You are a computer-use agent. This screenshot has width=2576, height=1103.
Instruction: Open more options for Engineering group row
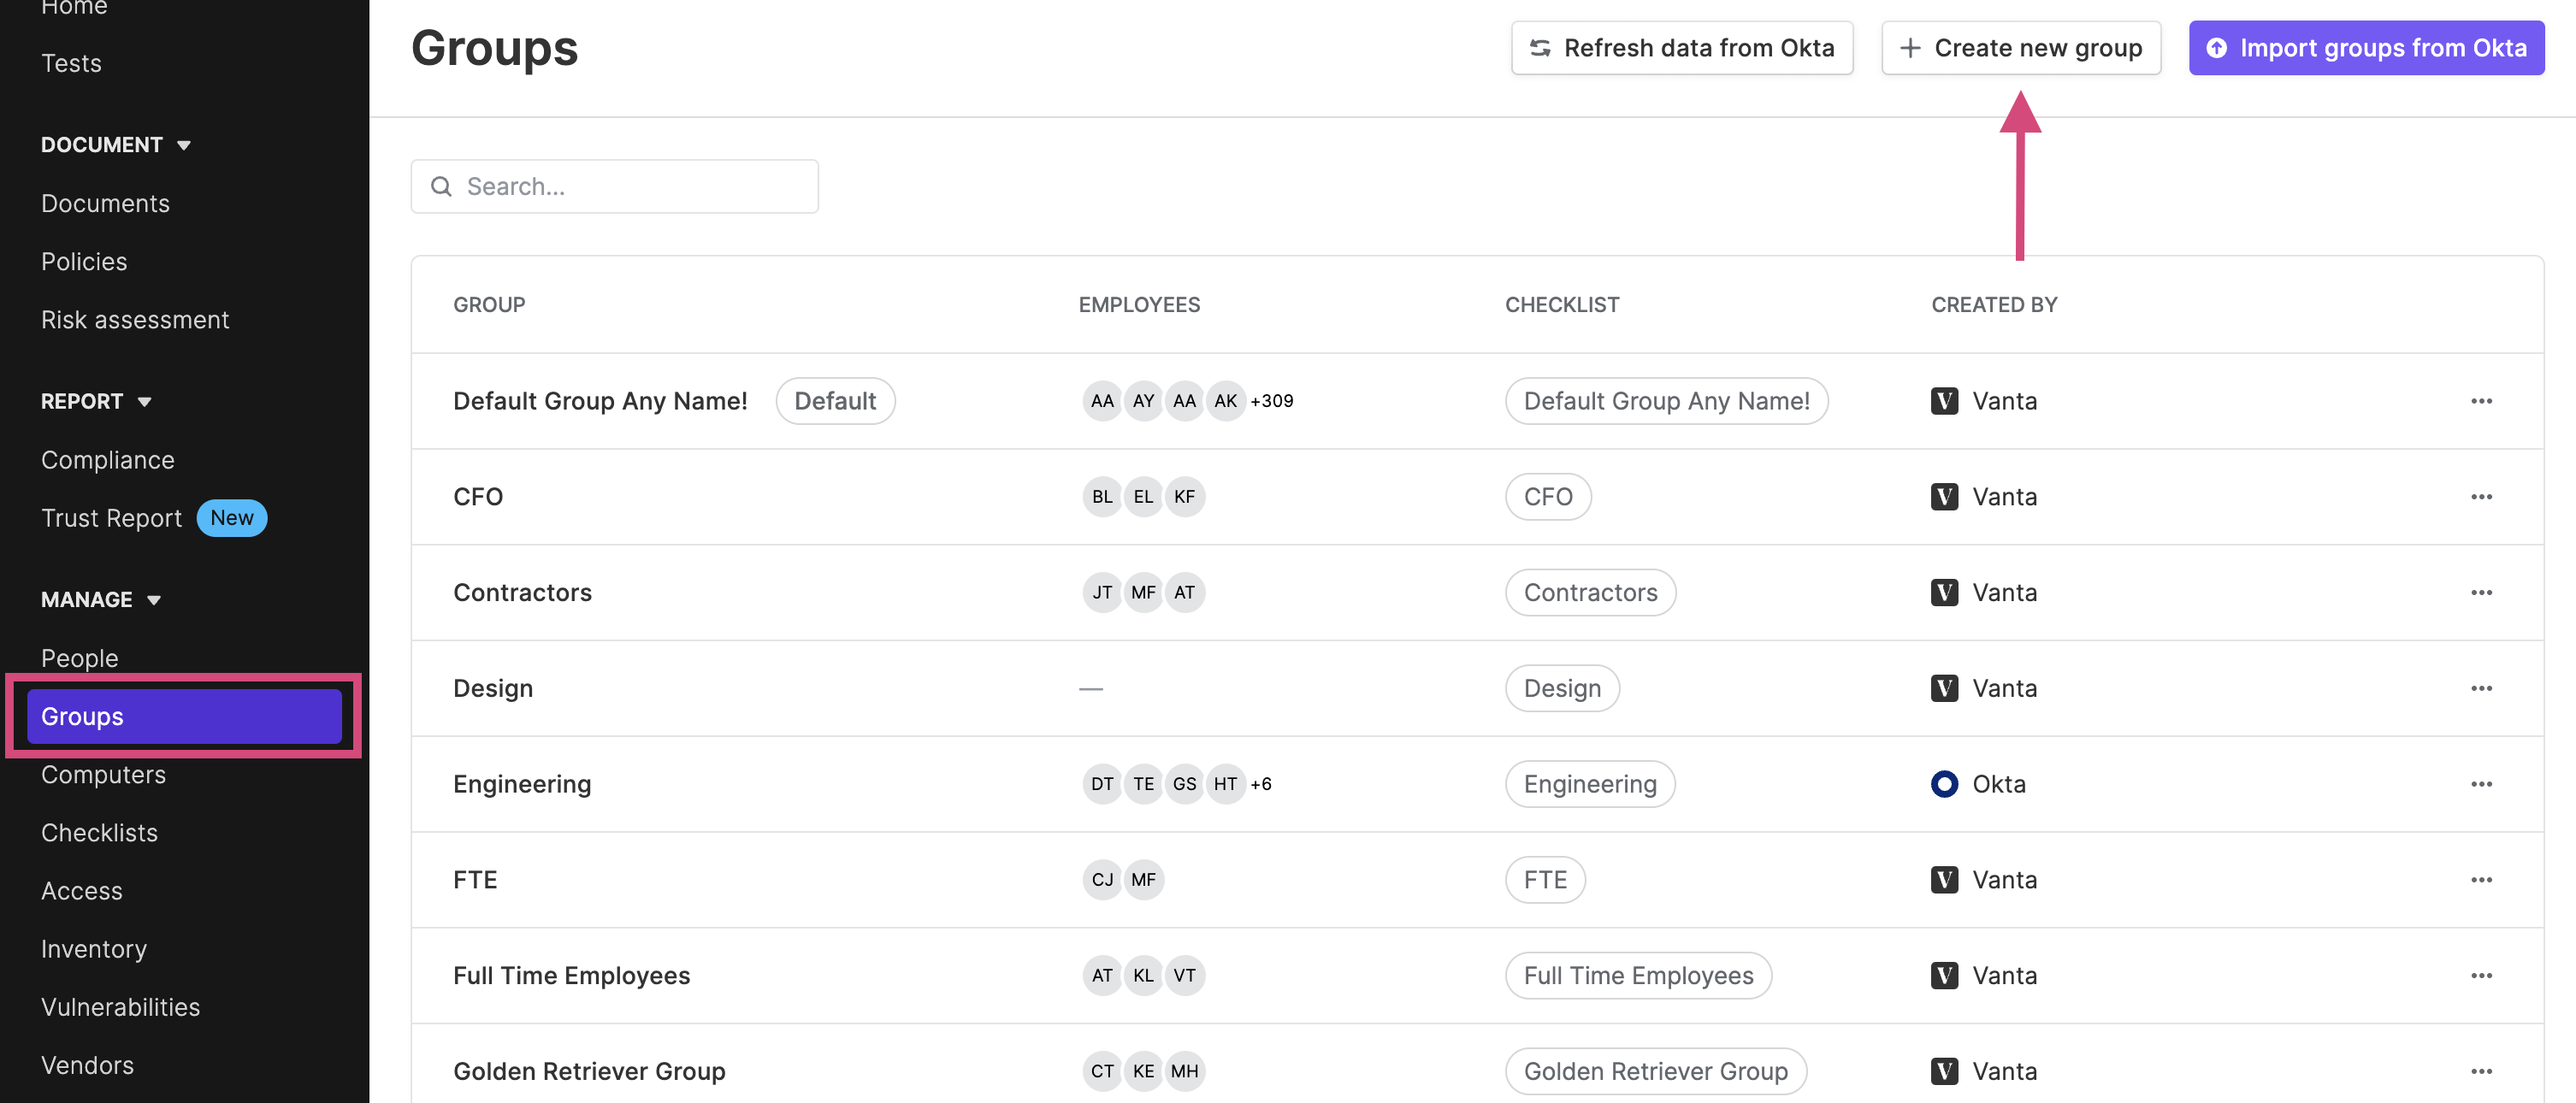(2481, 784)
